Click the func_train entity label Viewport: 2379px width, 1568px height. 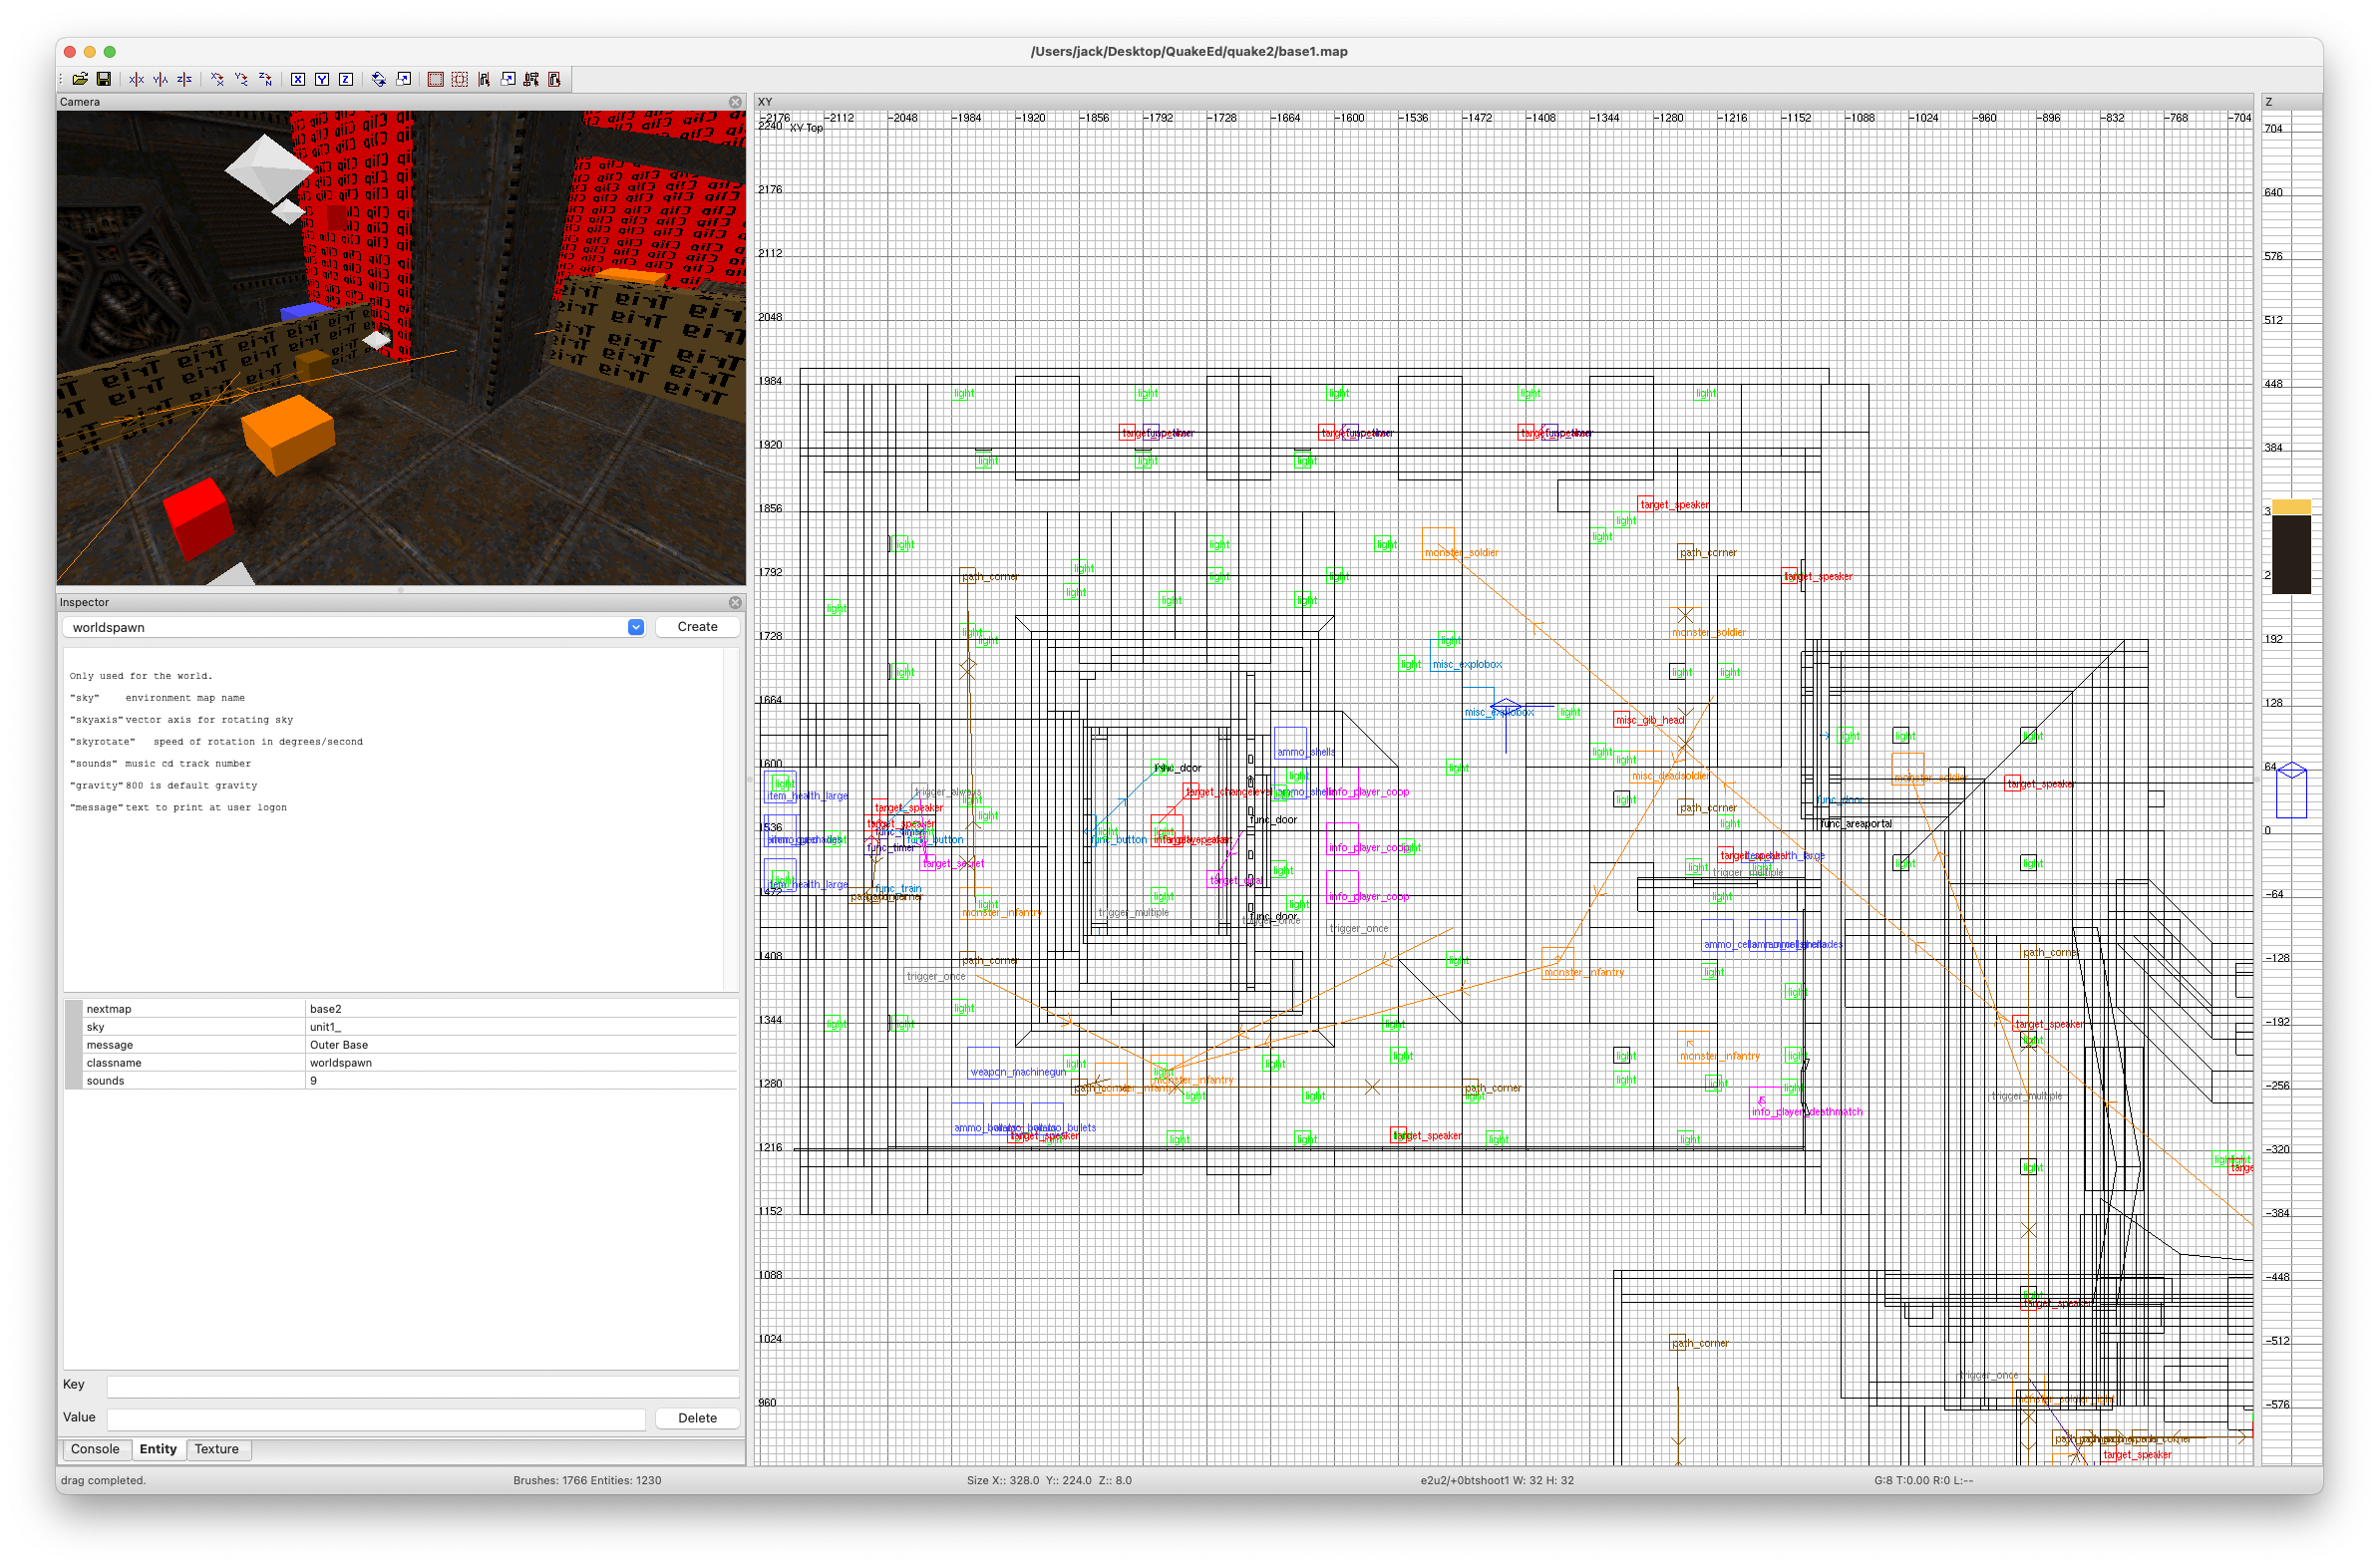(x=898, y=888)
